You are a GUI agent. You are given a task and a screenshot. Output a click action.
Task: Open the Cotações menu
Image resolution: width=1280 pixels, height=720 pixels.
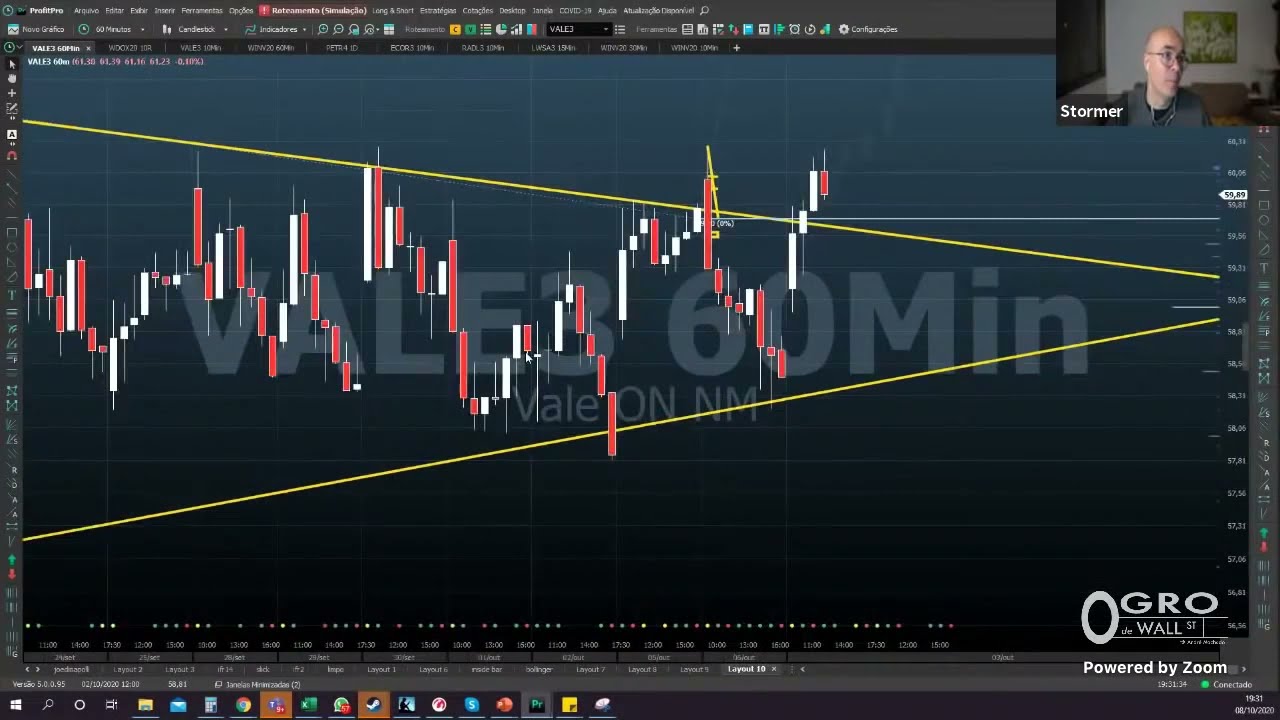coord(478,10)
